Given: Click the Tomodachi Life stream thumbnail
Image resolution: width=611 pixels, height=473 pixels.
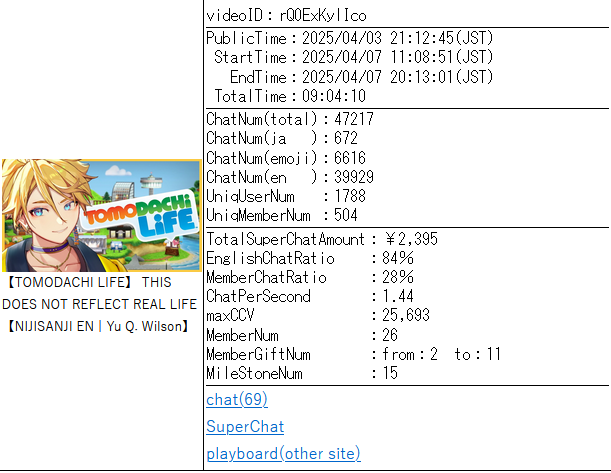Looking at the screenshot, I should [101, 215].
